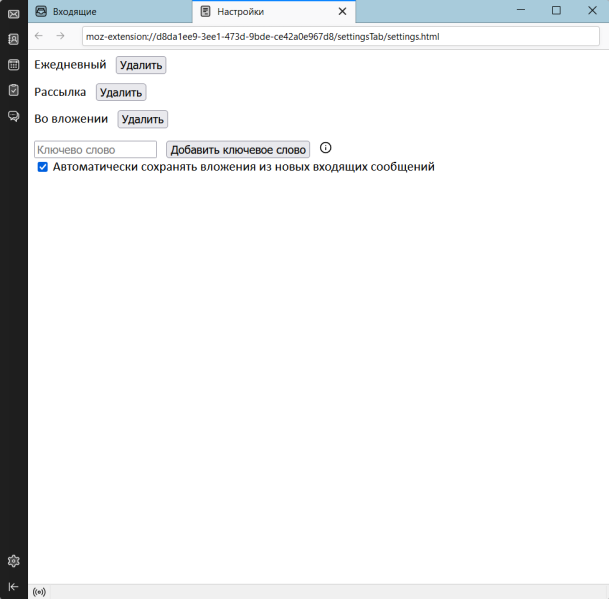Collapse the spaces toolbar
The width and height of the screenshot is (609, 599).
13,587
